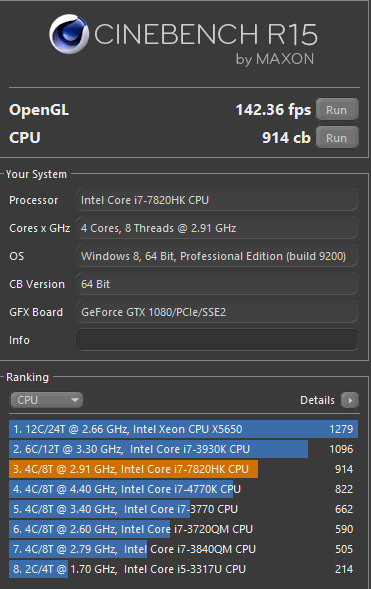Click the GFX Board GeForce GTX 1080 field
This screenshot has width=371, height=589.
217,312
